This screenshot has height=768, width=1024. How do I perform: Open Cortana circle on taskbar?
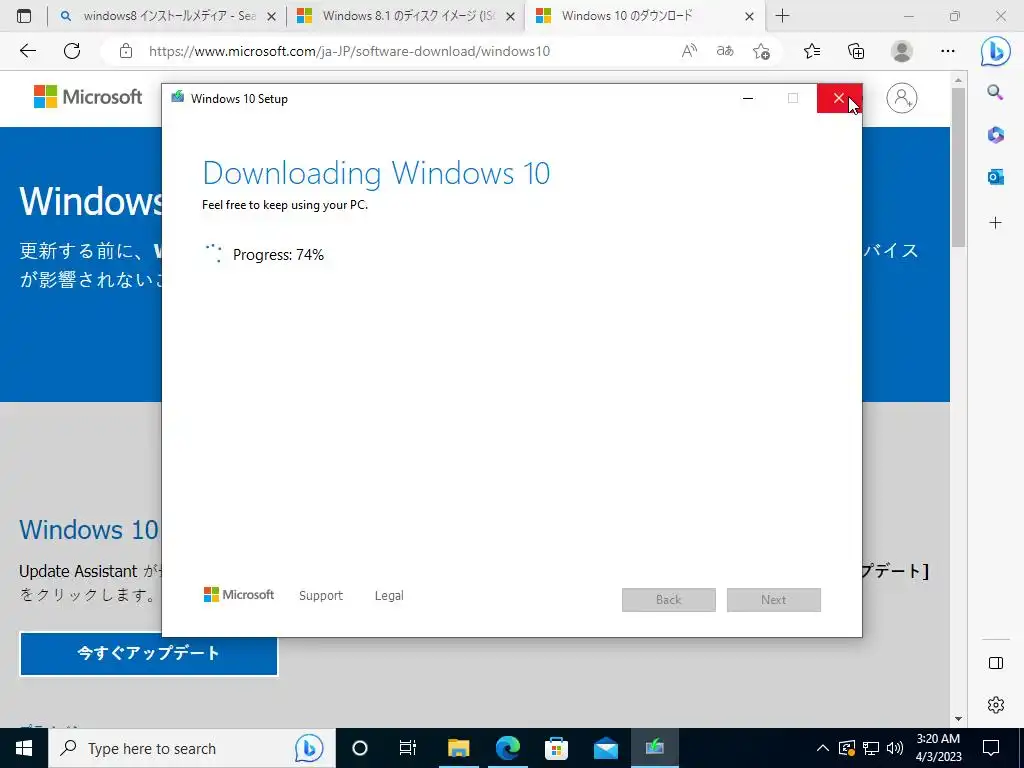click(x=360, y=748)
